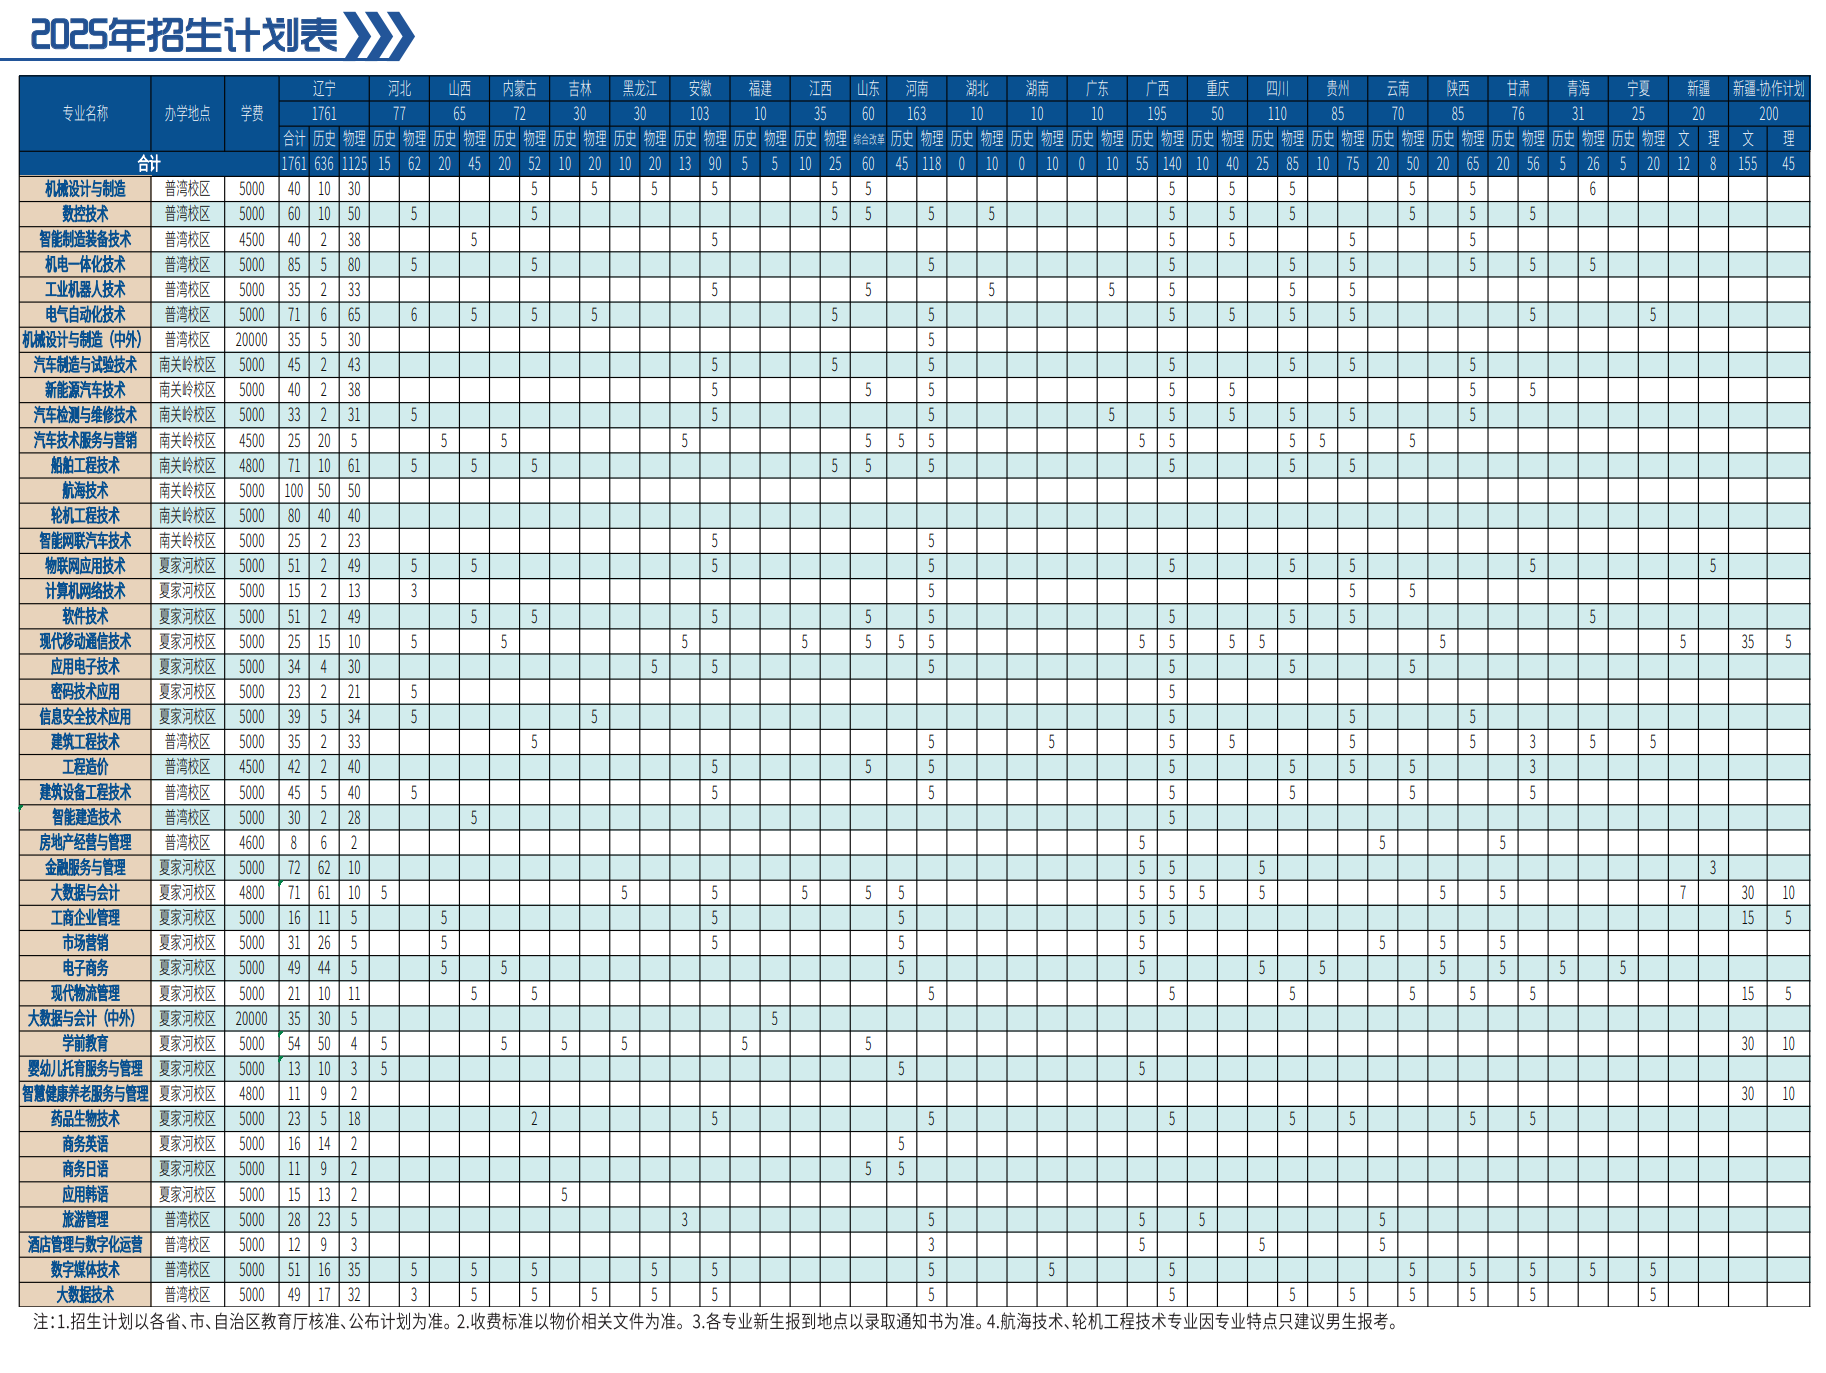Screen dimensions: 1826x1373
Task: Select the '河北' province header
Action: tap(399, 89)
